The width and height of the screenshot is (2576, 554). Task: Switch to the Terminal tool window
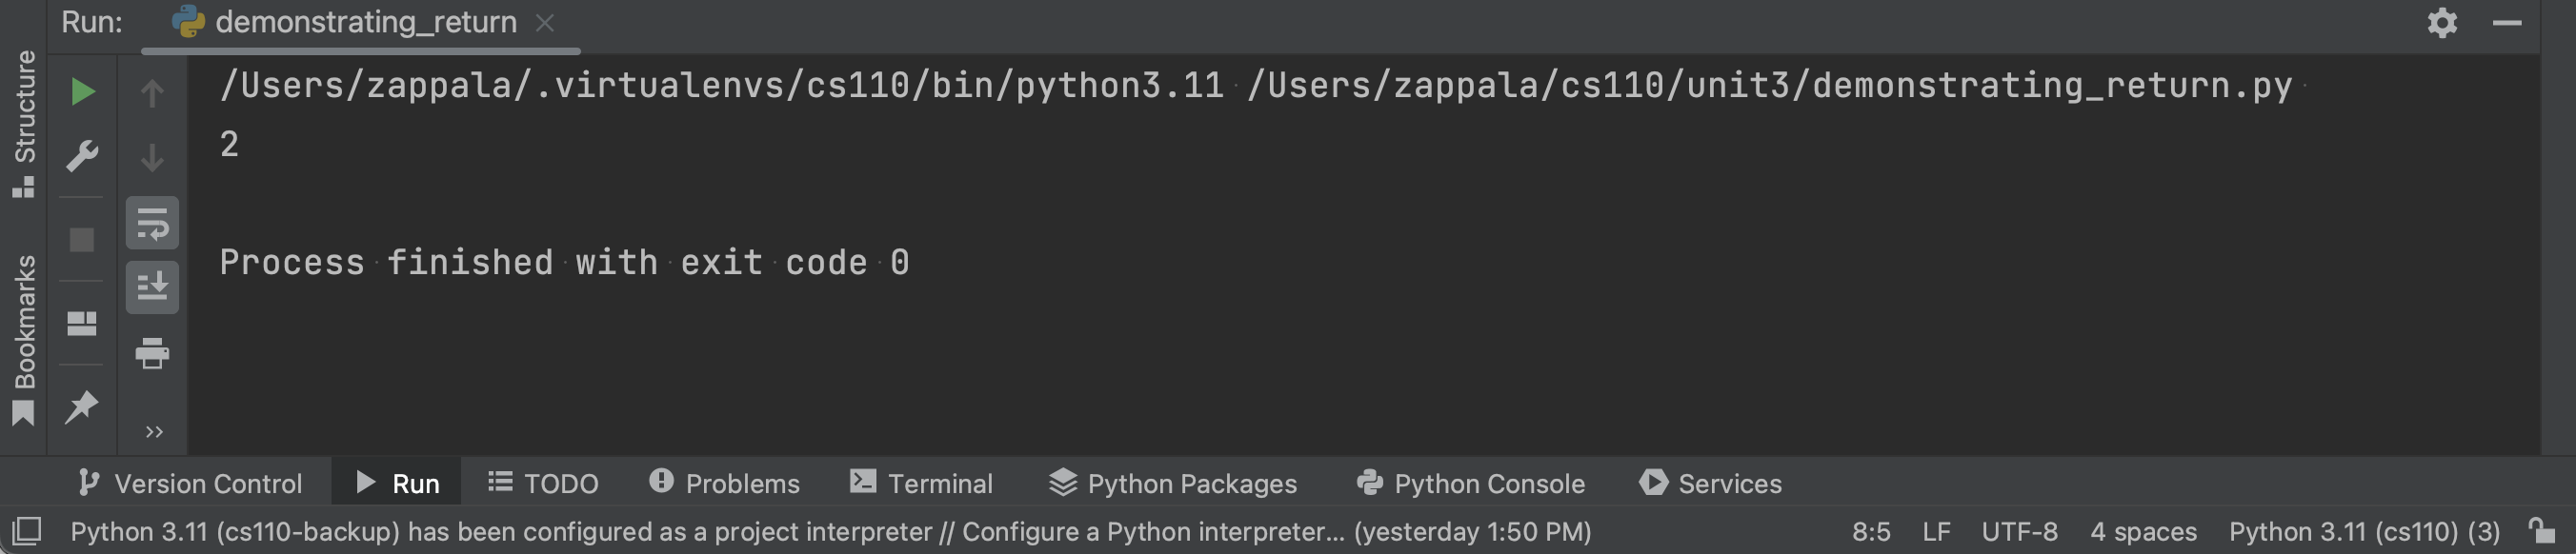[x=921, y=483]
